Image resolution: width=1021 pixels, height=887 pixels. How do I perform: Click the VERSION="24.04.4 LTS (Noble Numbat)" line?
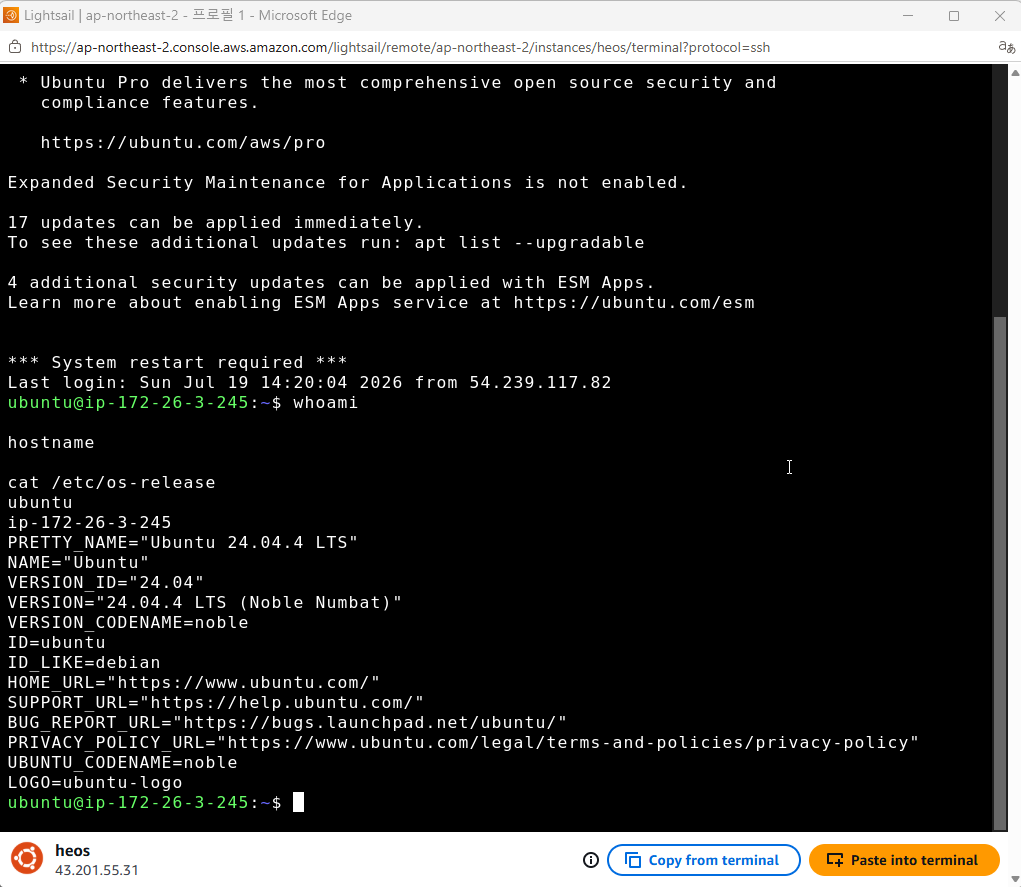point(204,602)
